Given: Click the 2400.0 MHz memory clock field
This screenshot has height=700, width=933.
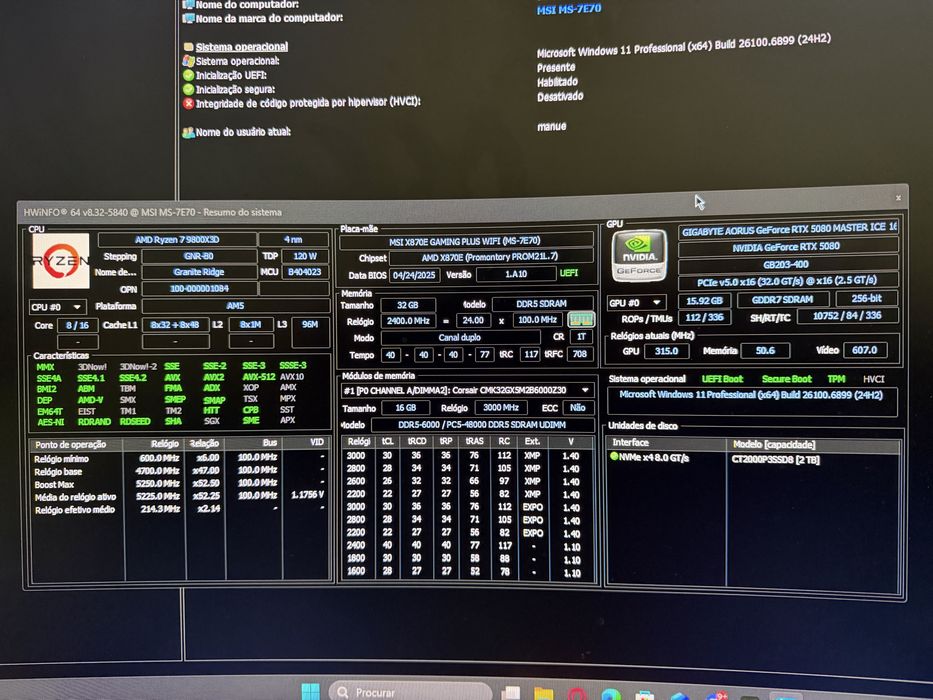Looking at the screenshot, I should click(x=408, y=320).
